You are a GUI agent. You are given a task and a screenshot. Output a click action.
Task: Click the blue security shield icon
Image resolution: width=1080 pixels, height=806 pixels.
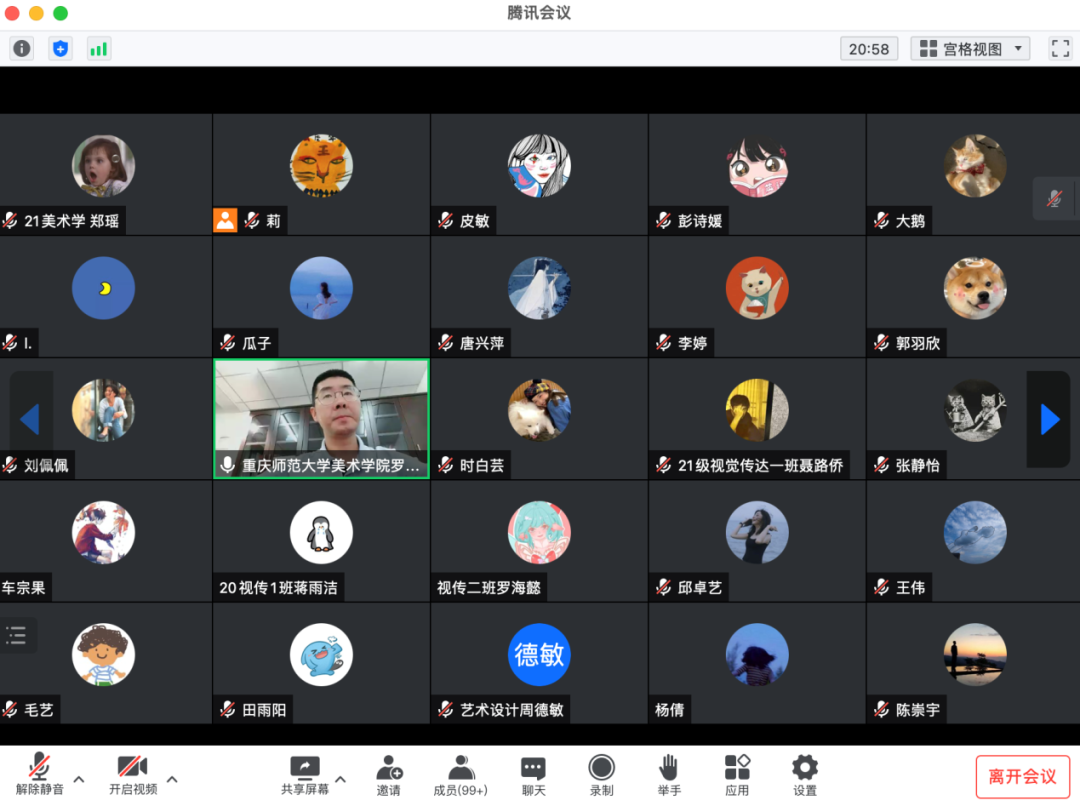[61, 48]
